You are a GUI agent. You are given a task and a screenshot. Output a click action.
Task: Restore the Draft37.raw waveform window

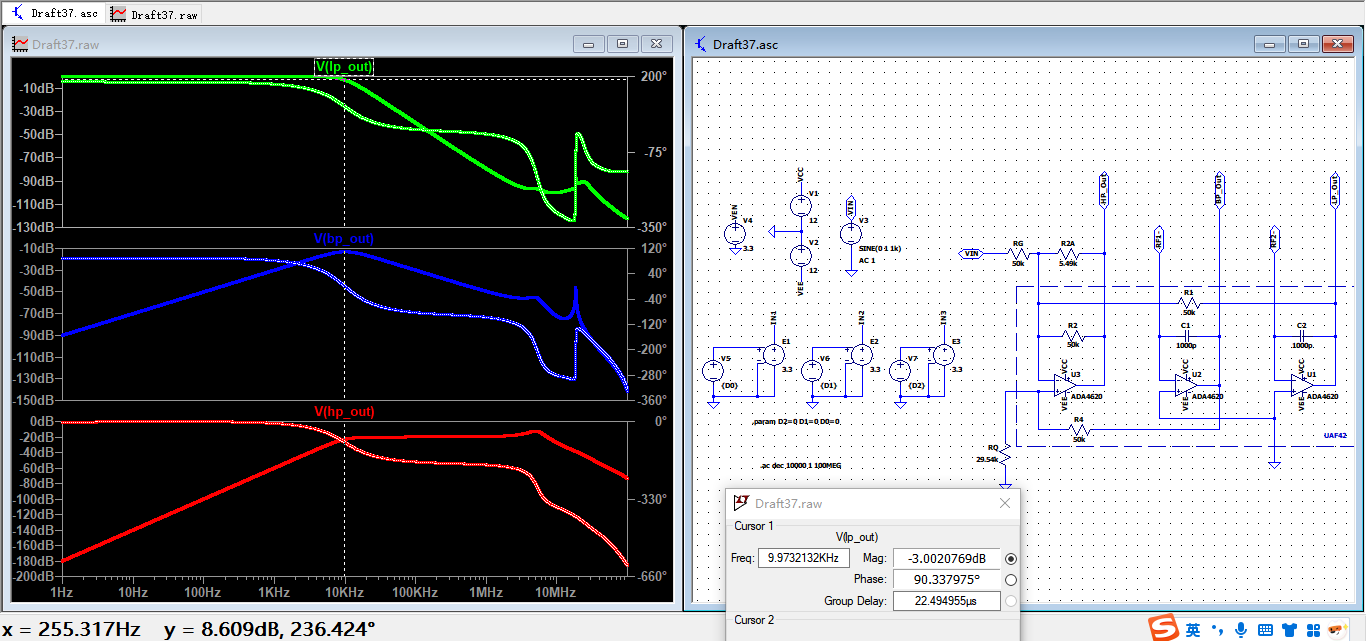[623, 44]
